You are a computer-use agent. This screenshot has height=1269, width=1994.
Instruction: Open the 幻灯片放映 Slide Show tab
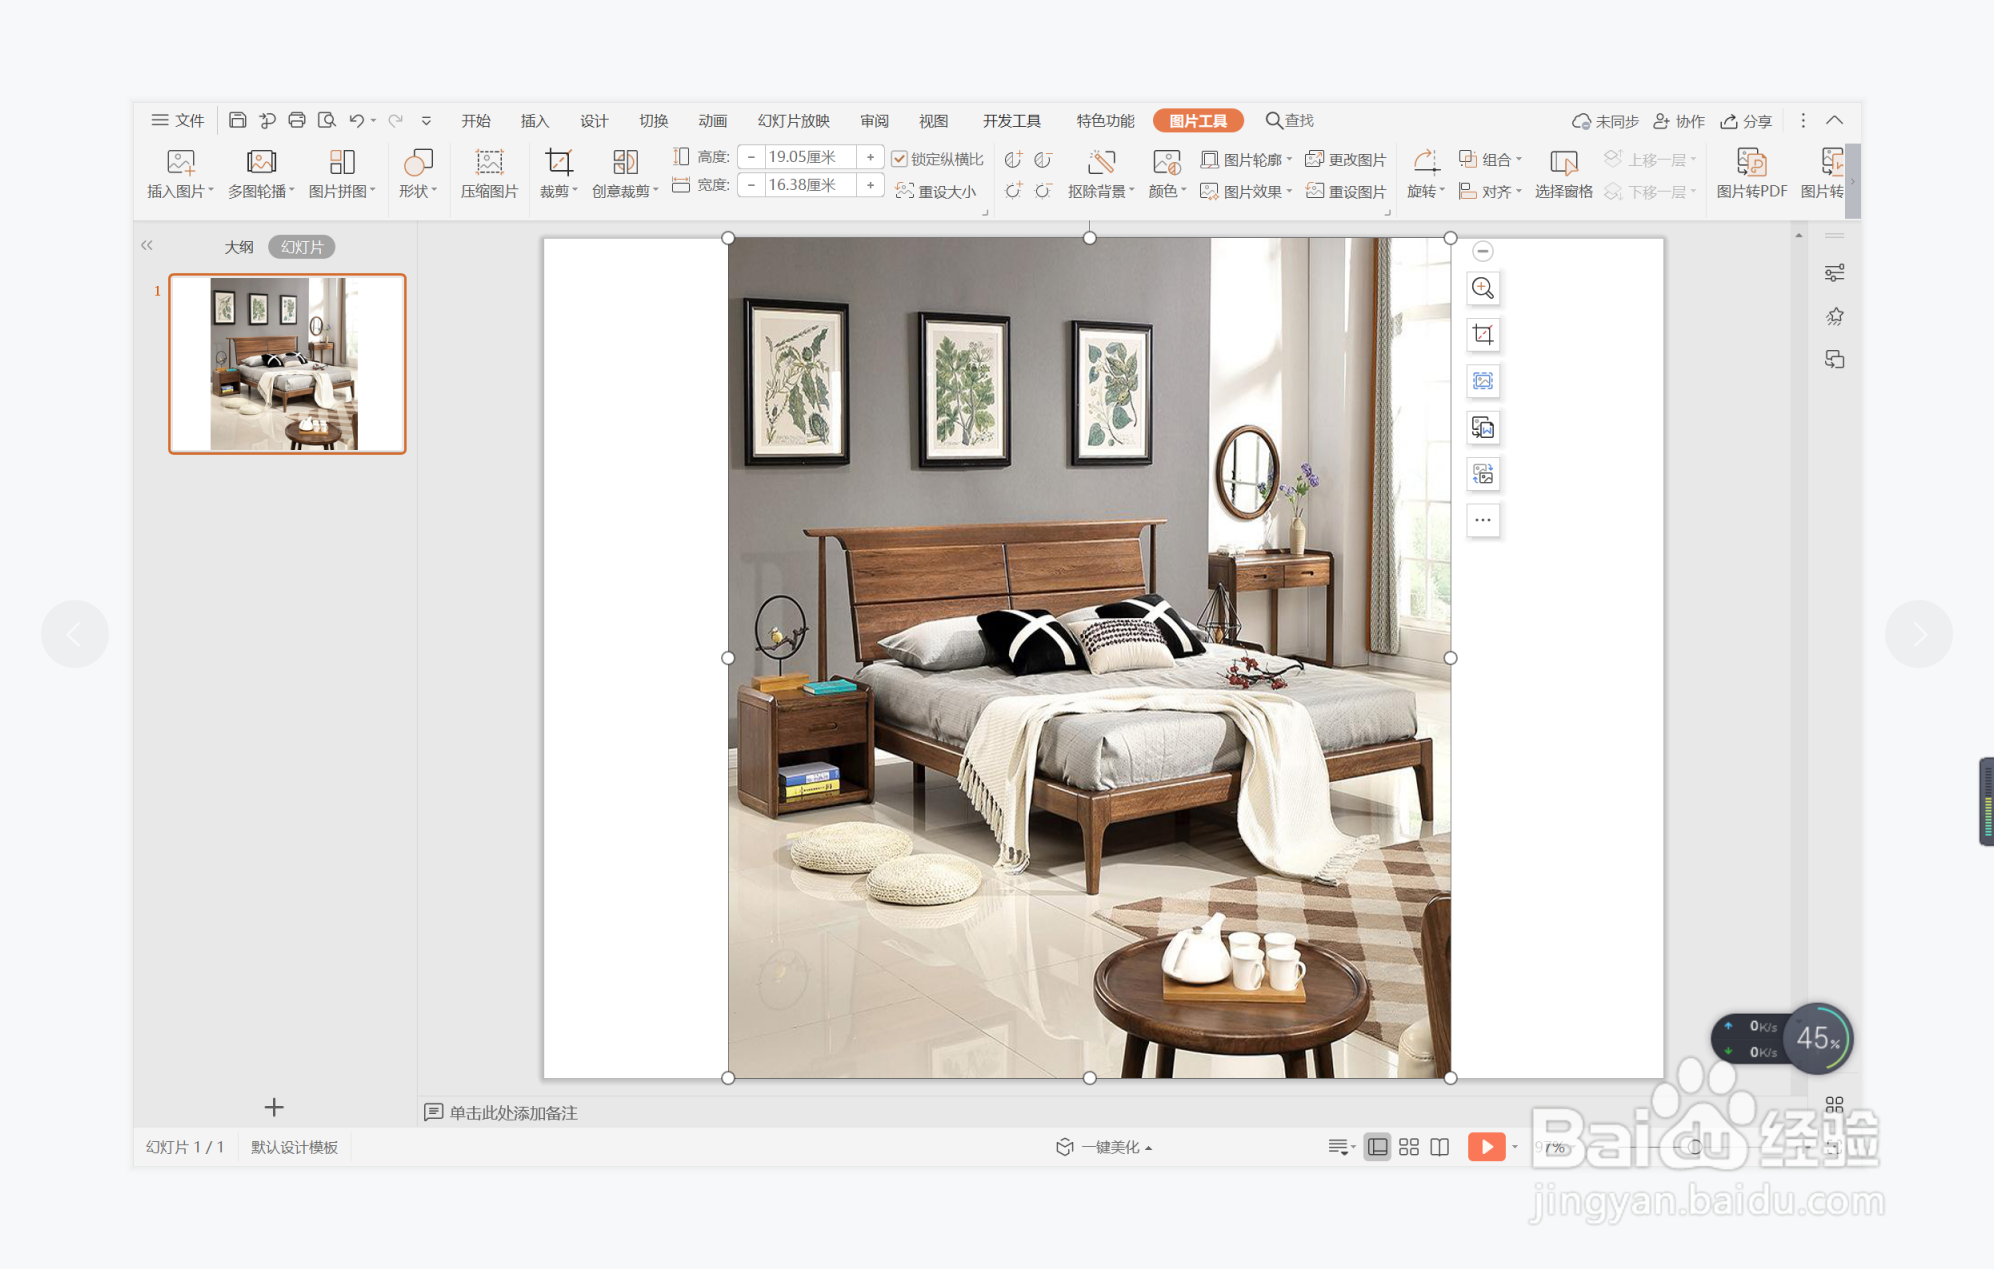coord(794,120)
